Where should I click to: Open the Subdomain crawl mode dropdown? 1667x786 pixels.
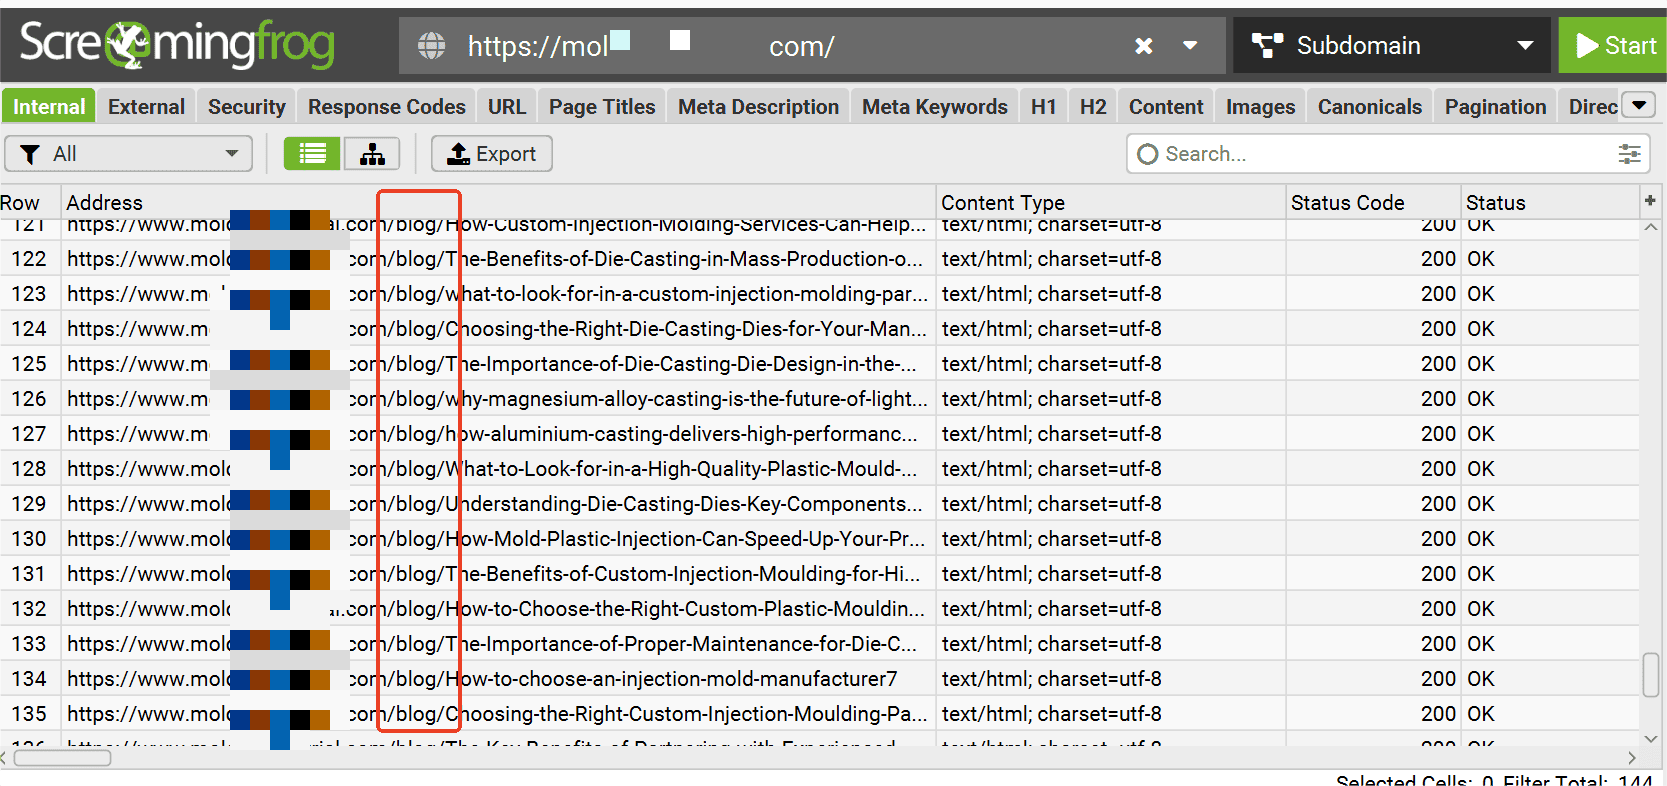pos(1391,46)
